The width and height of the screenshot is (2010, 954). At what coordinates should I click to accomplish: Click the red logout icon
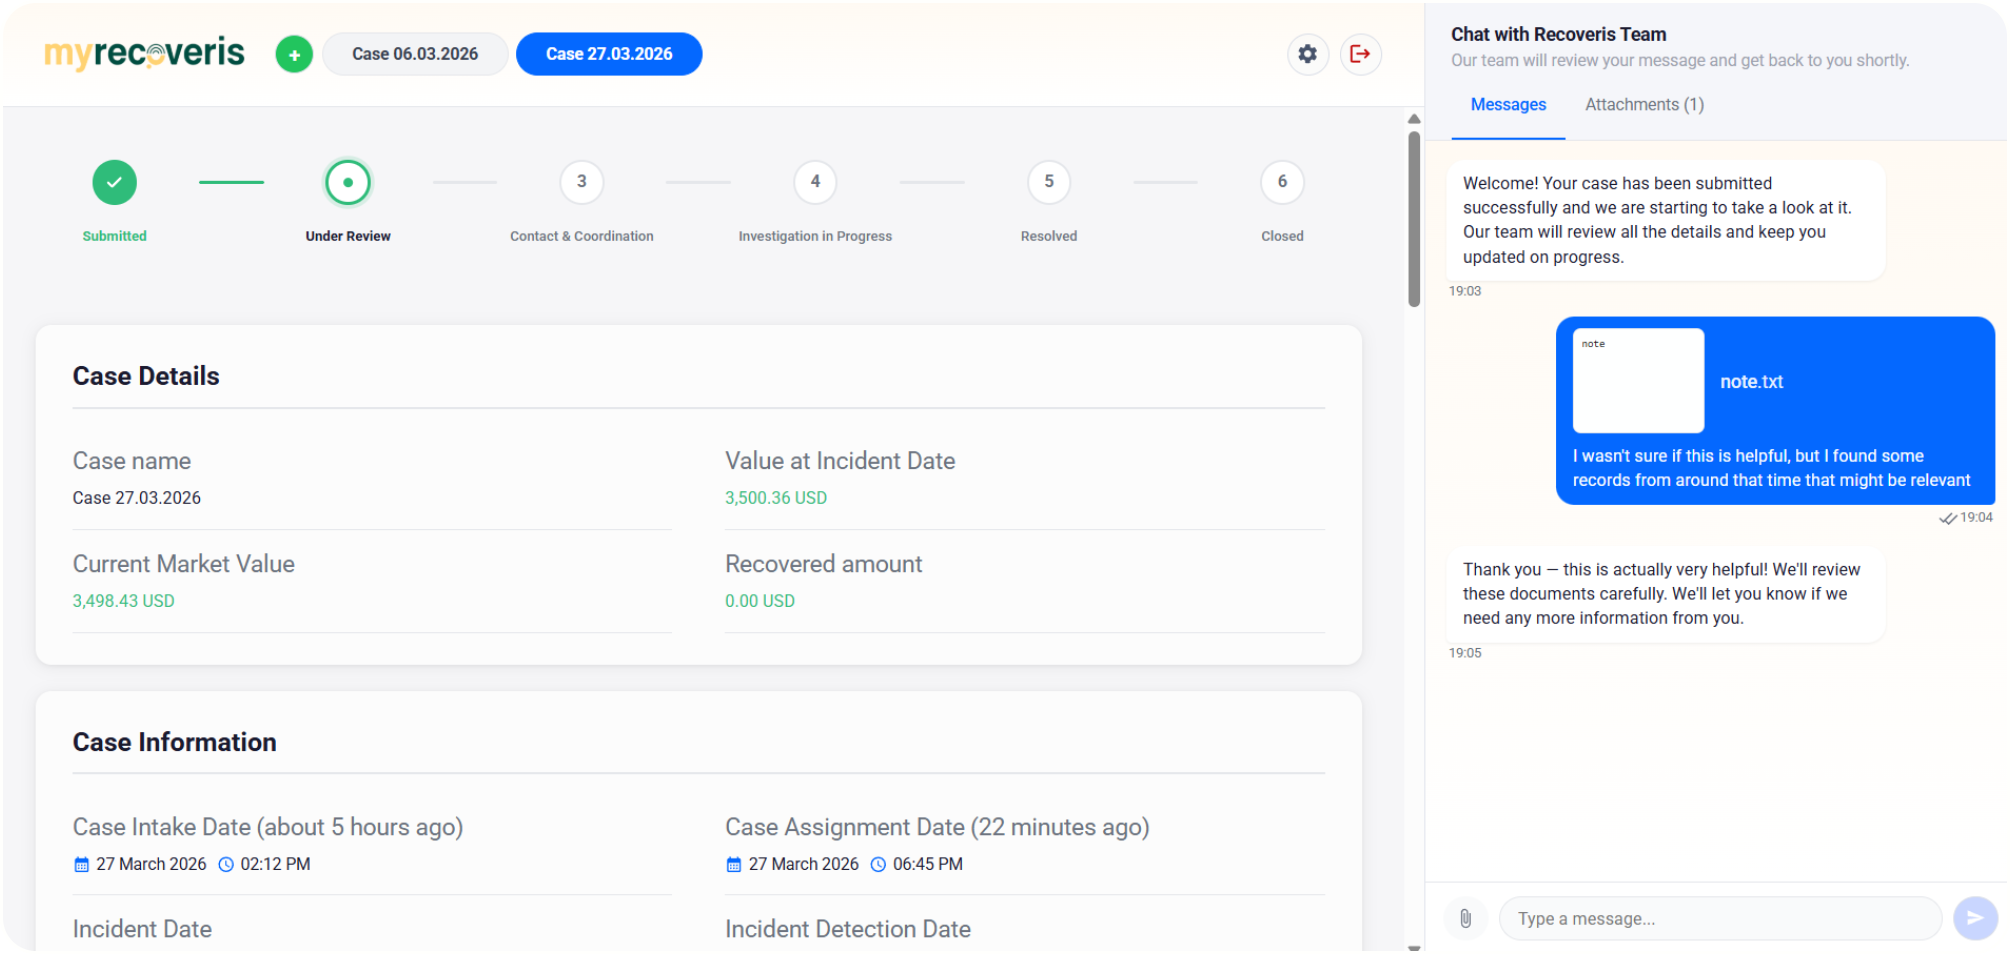point(1360,54)
